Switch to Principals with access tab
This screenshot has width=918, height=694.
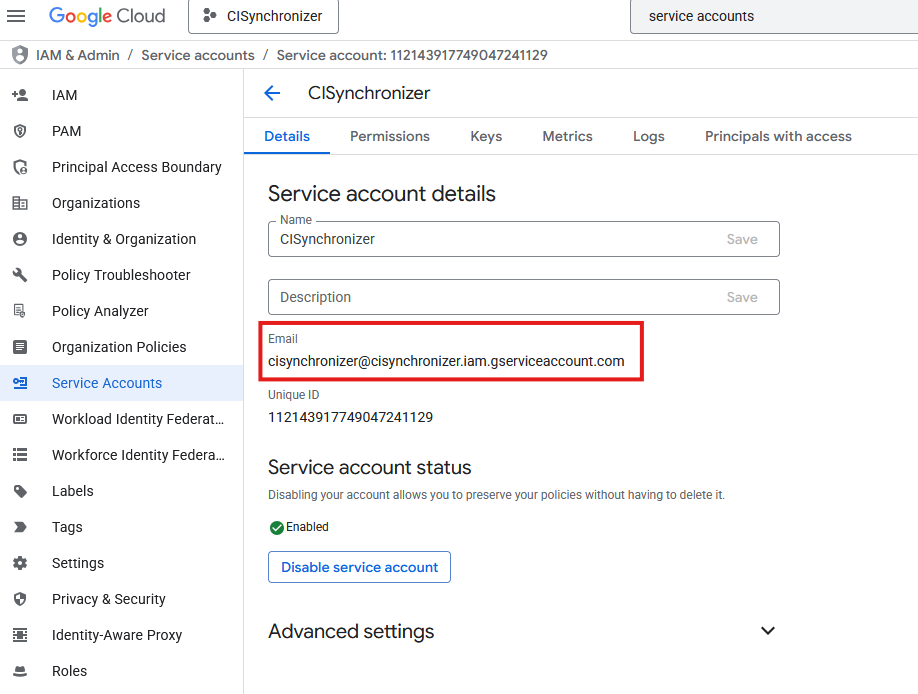(778, 136)
